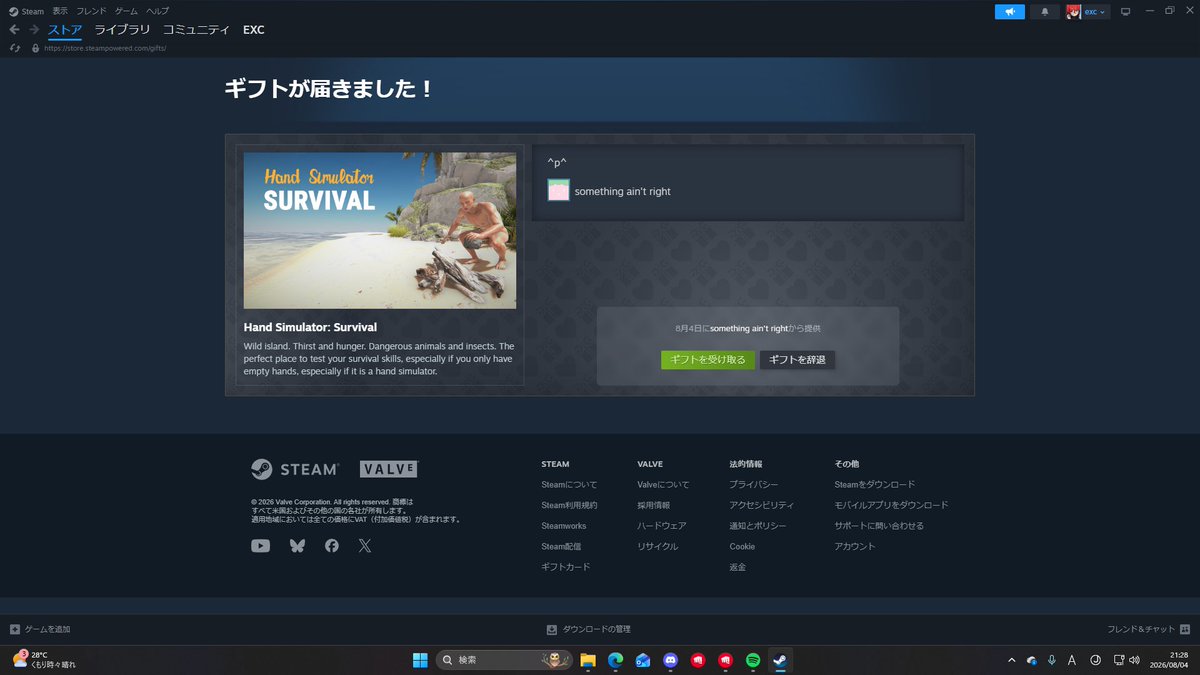Image resolution: width=1200 pixels, height=675 pixels.
Task: Click the Valve logo in the footer
Action: point(388,469)
